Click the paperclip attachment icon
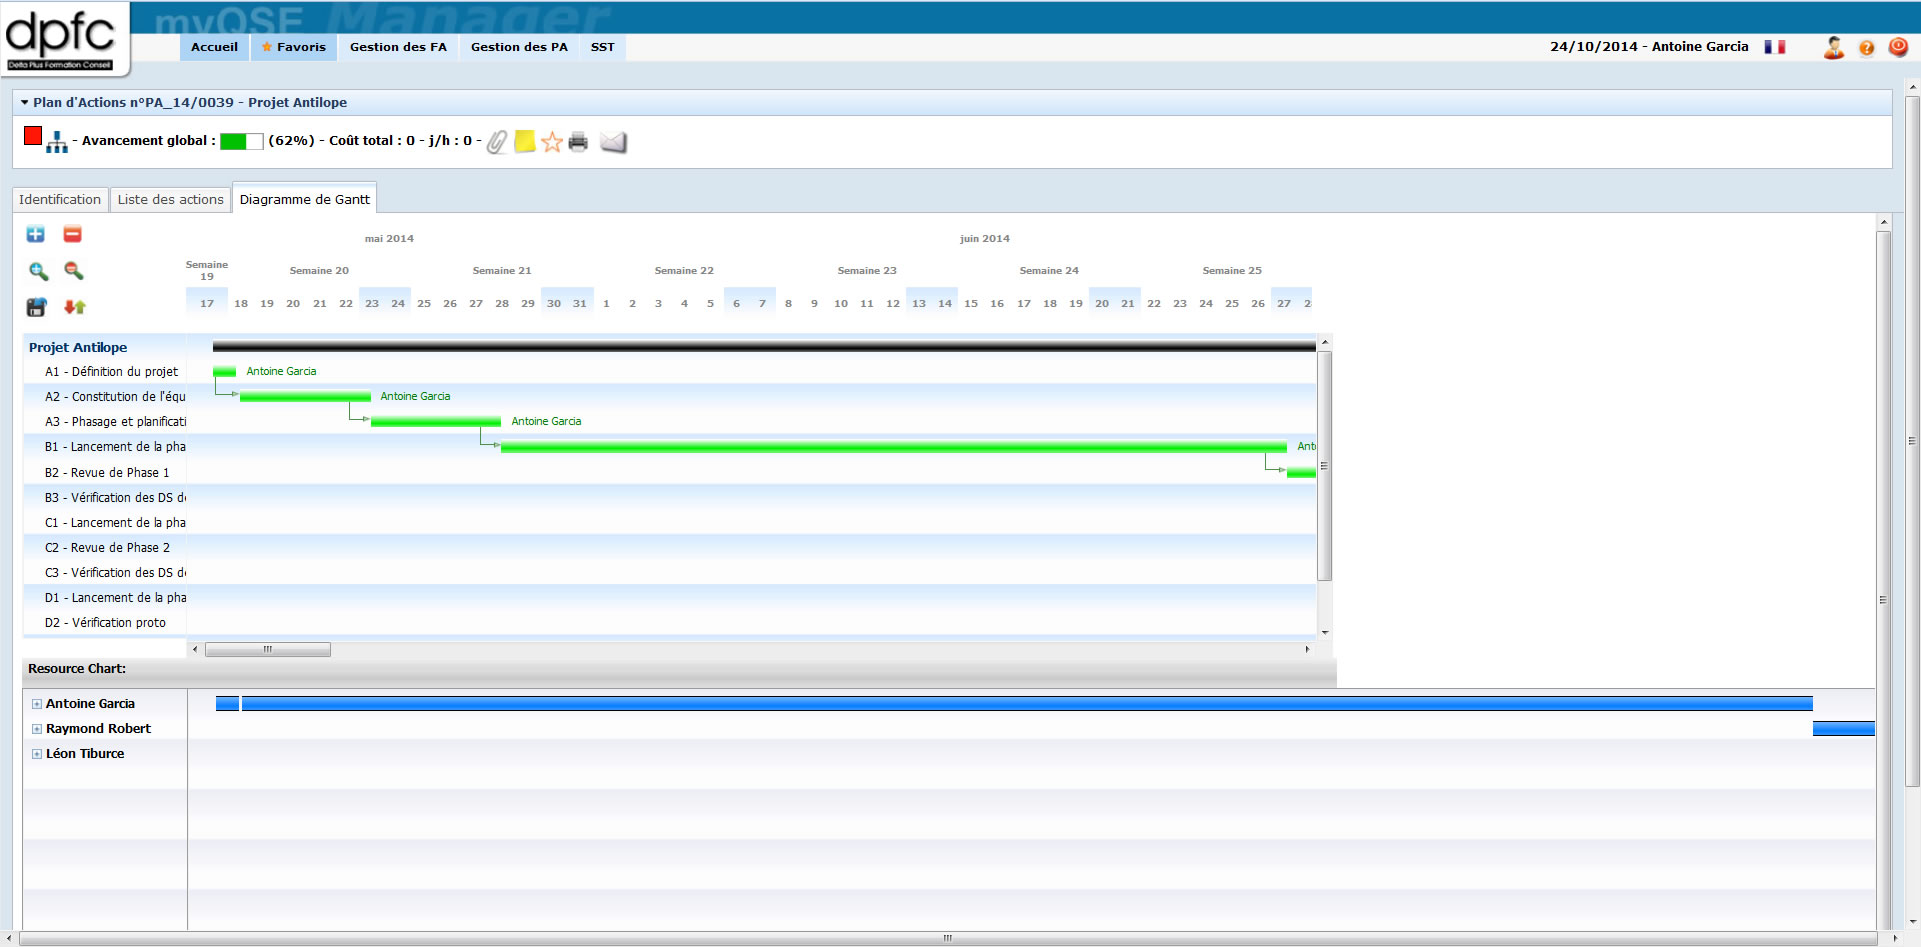The width and height of the screenshot is (1921, 947). (x=497, y=142)
